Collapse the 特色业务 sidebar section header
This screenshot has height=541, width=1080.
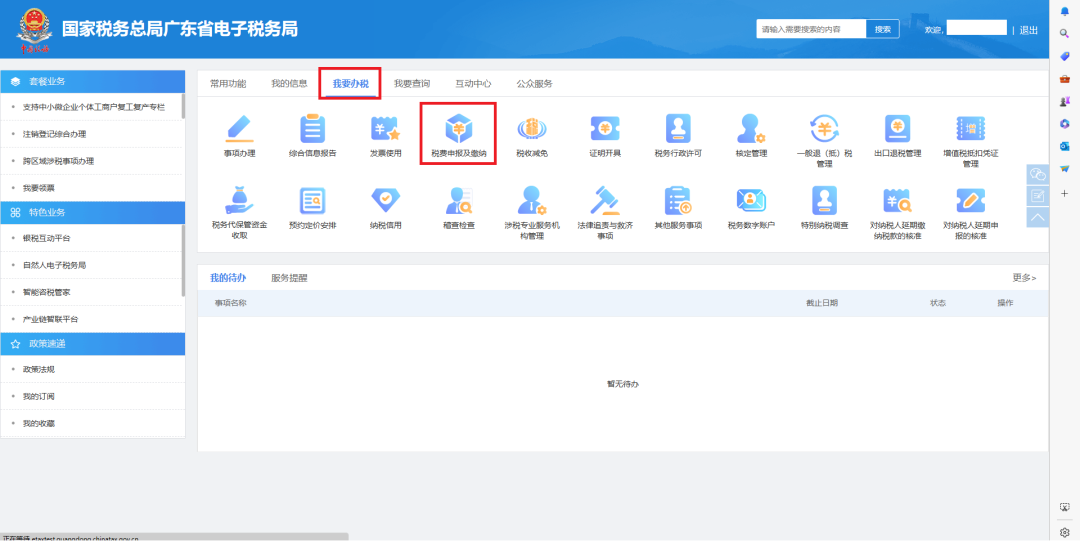pos(92,212)
